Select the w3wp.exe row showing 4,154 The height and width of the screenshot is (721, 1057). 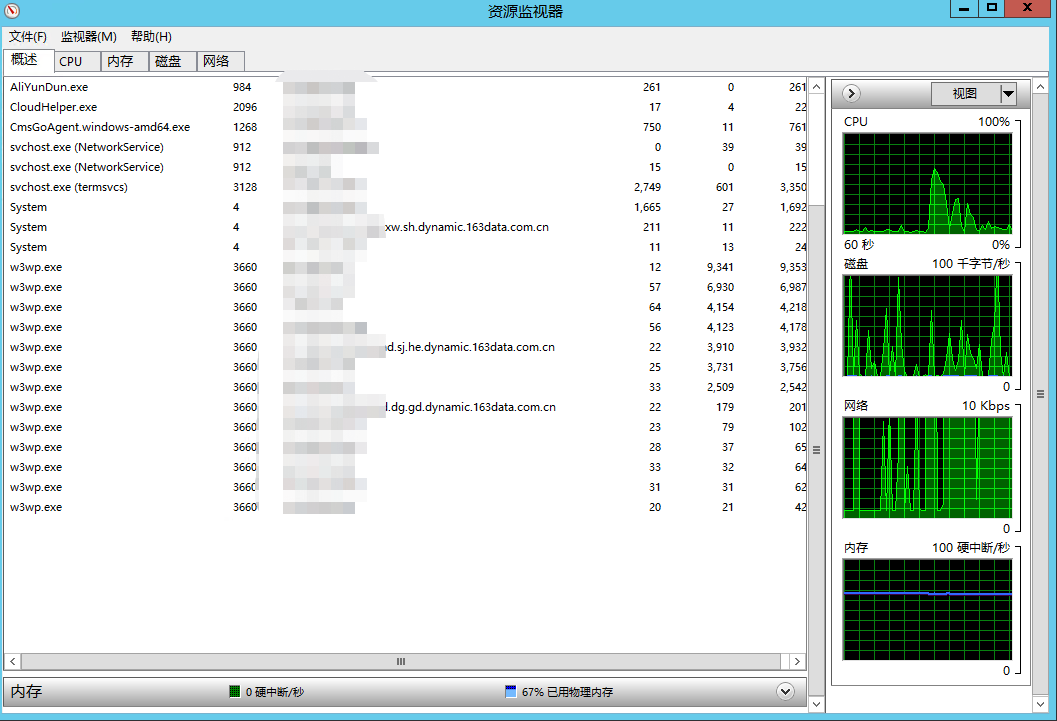pyautogui.click(x=406, y=307)
